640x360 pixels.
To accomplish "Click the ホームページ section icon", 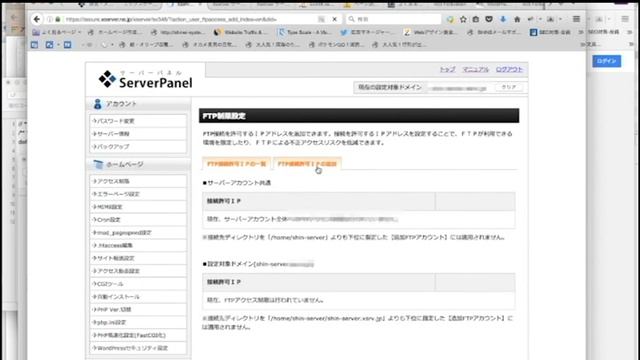I will click(x=98, y=164).
